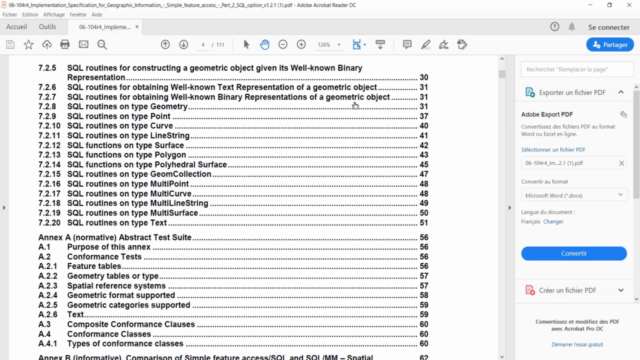Zoom out with the minus icon

coord(283,44)
